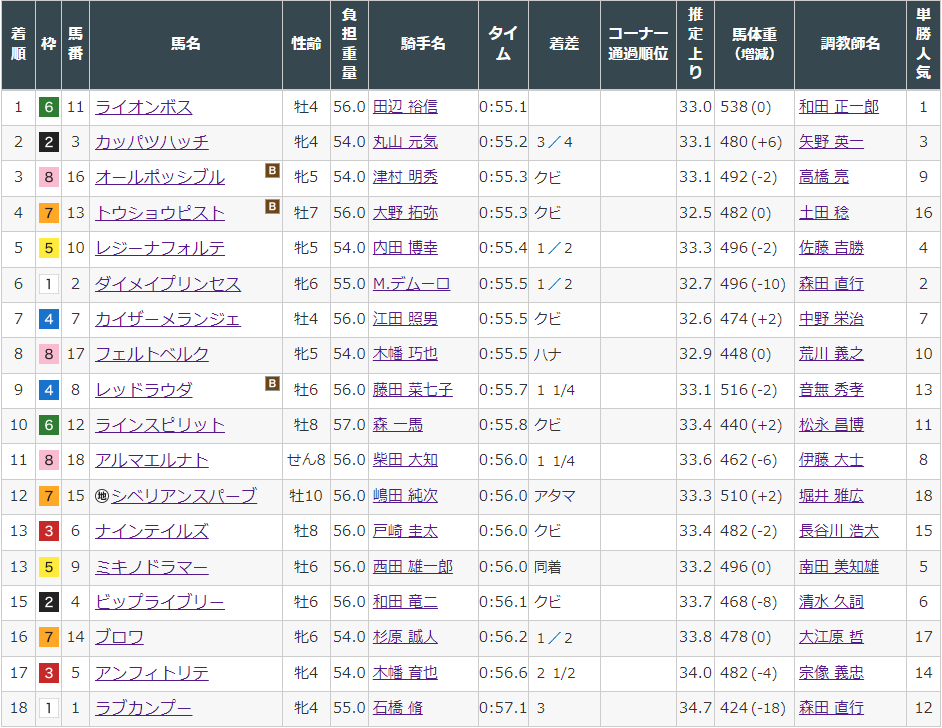Click jockey link 戸崎 圭太
Screen dimensions: 942x728
pos(405,531)
